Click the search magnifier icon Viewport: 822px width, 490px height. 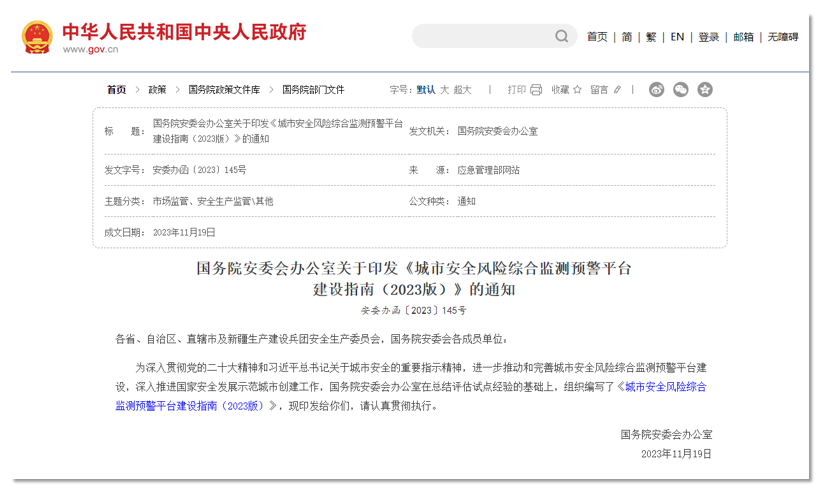[562, 37]
